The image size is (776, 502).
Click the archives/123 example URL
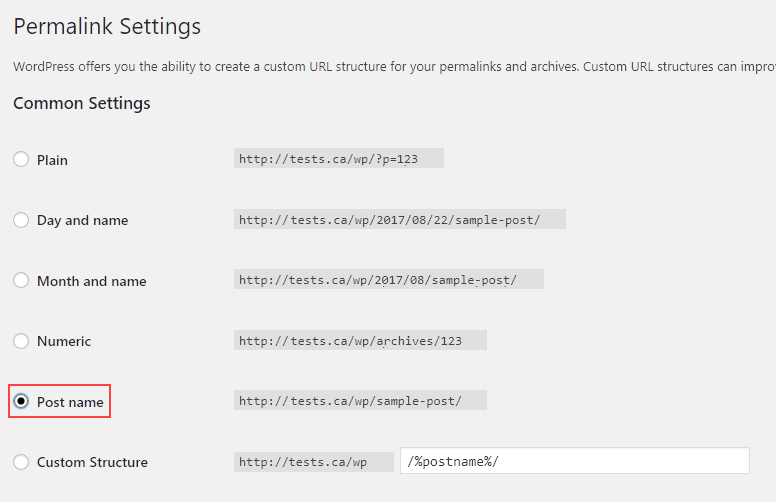(360, 341)
